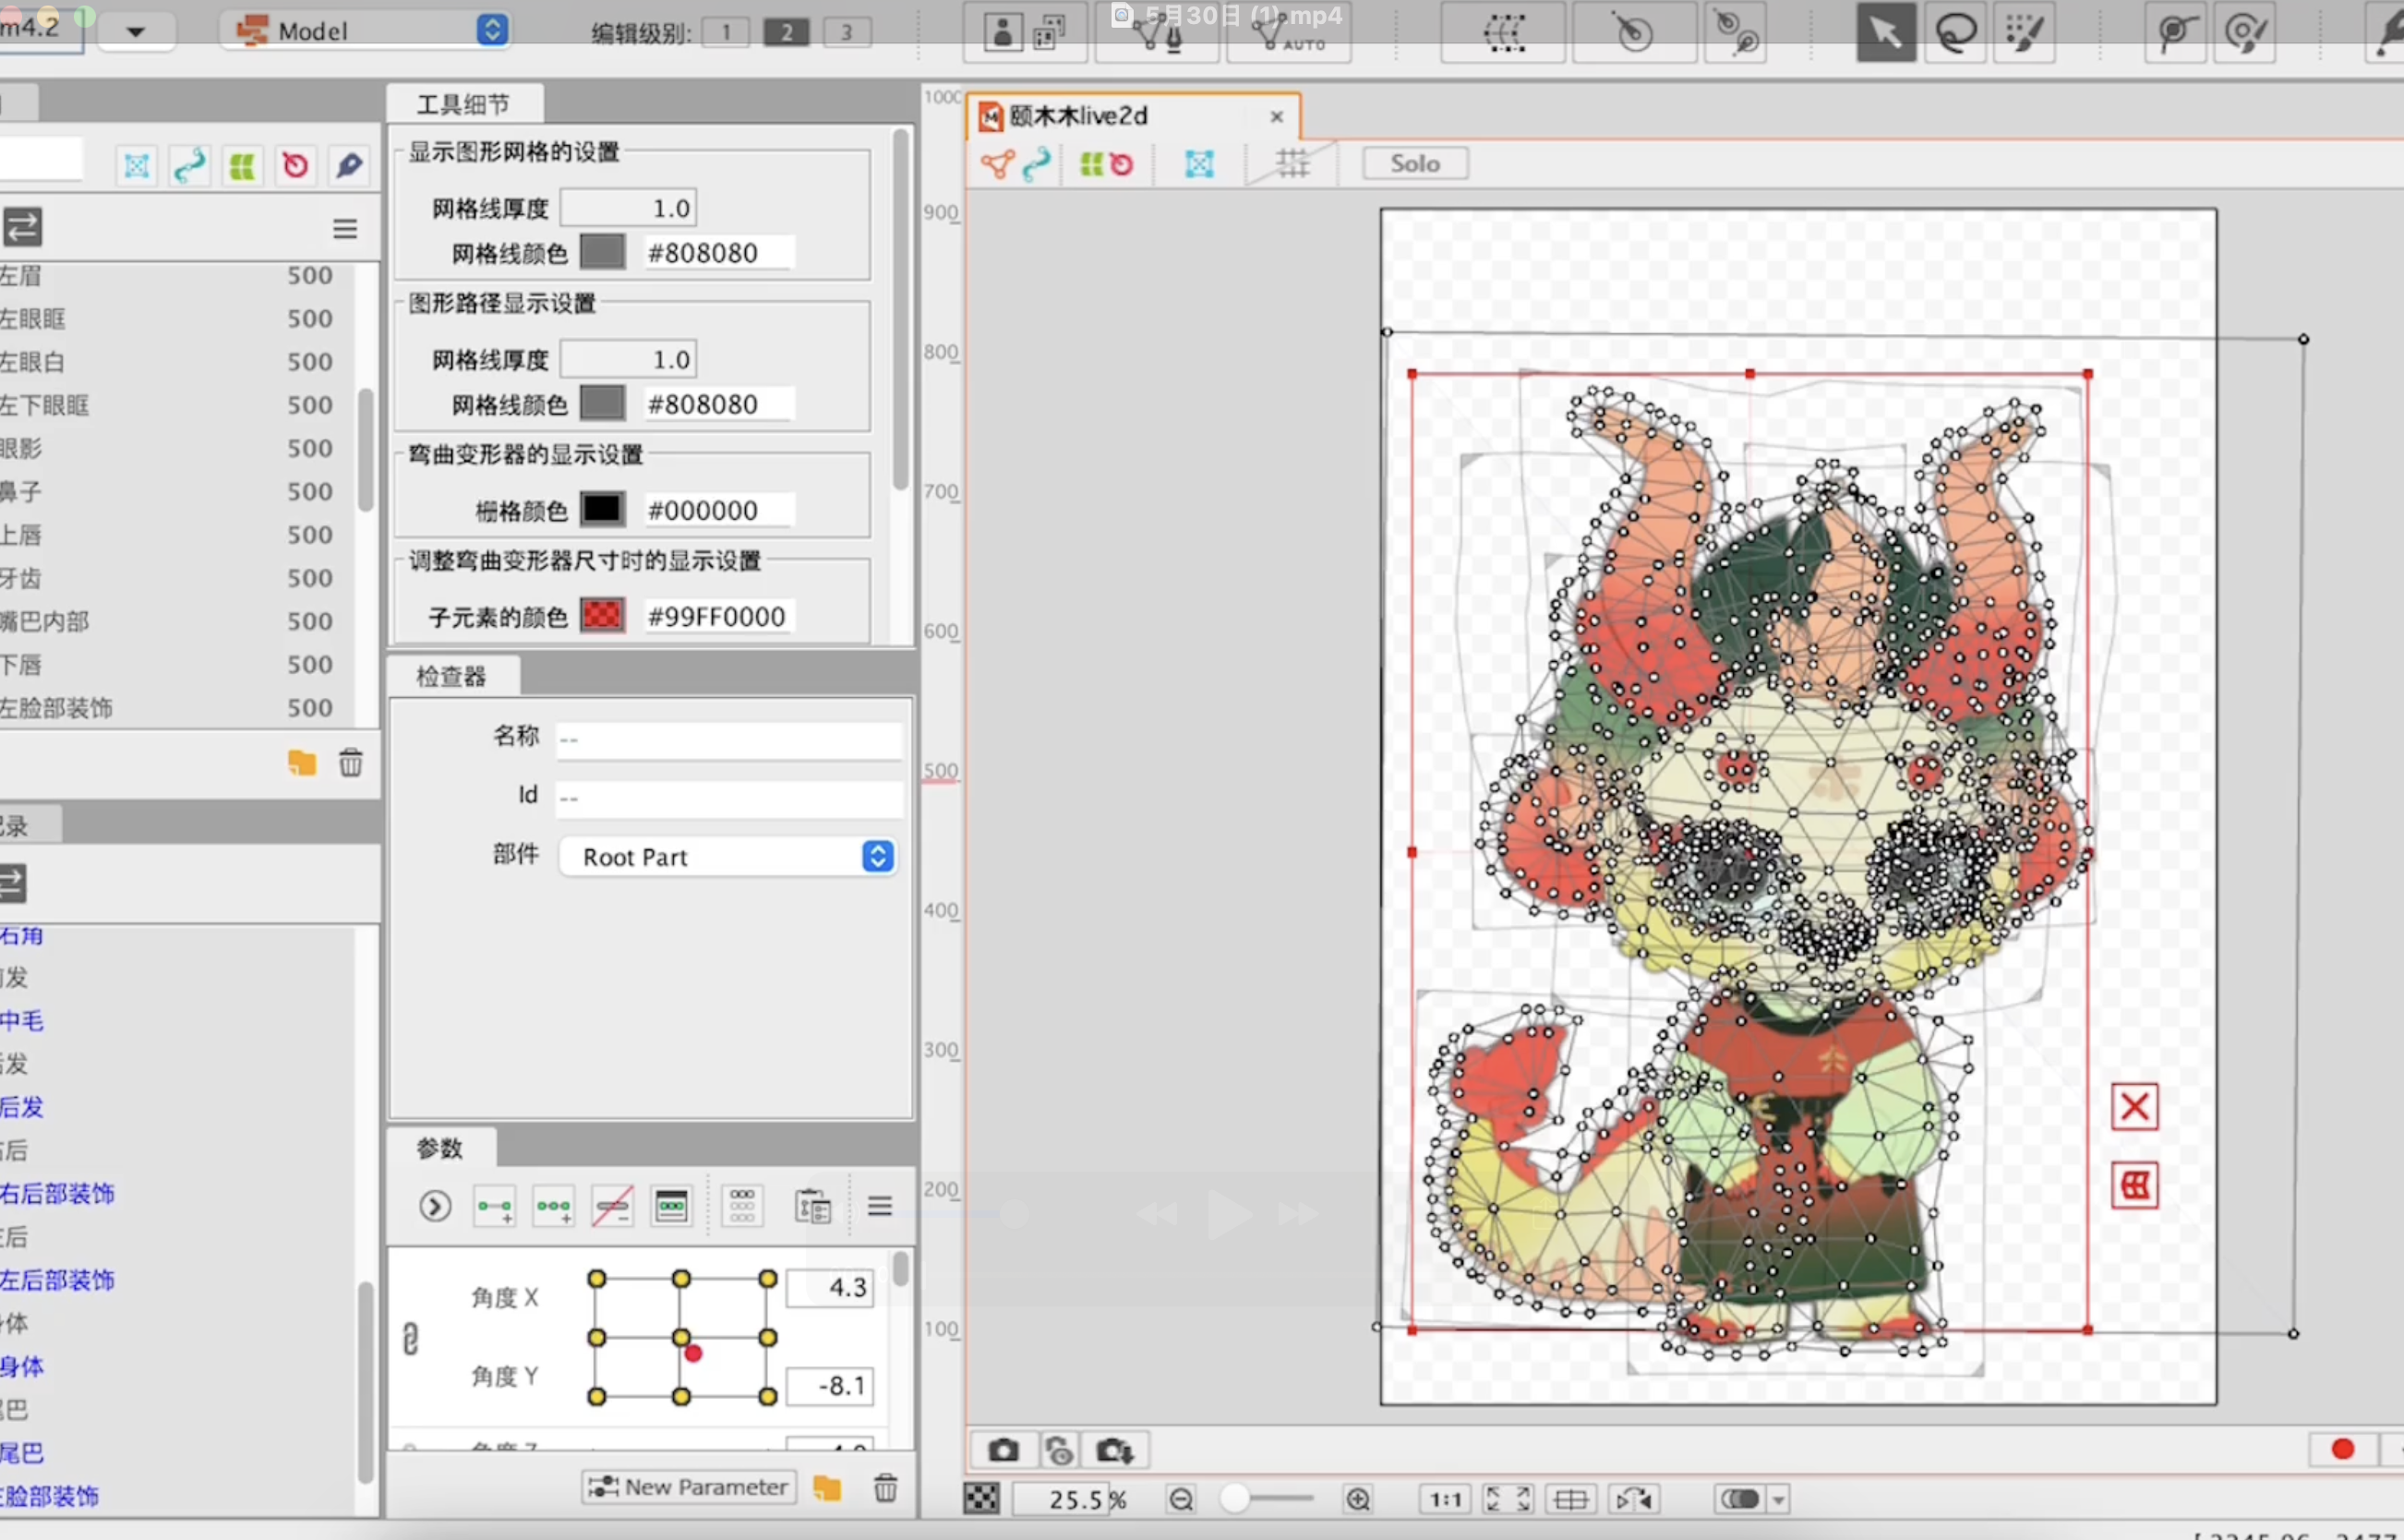Click the red 子元素的颜色 color swatch
Viewport: 2404px width, 1540px height.
click(x=602, y=615)
